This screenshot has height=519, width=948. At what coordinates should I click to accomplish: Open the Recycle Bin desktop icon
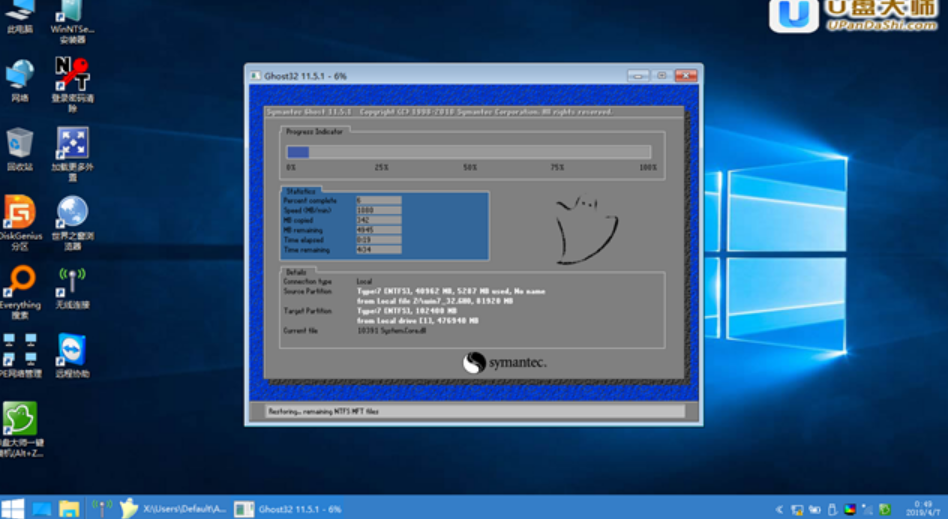point(19,144)
